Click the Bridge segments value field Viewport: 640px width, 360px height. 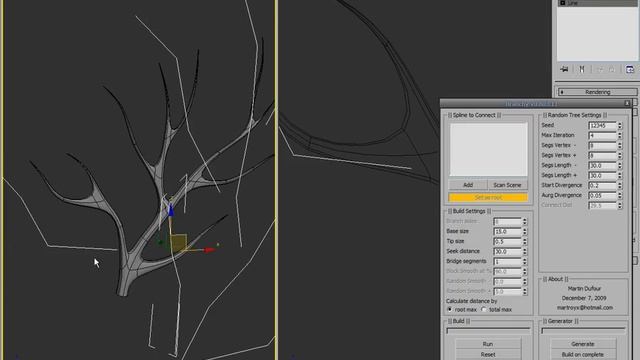[507, 262]
